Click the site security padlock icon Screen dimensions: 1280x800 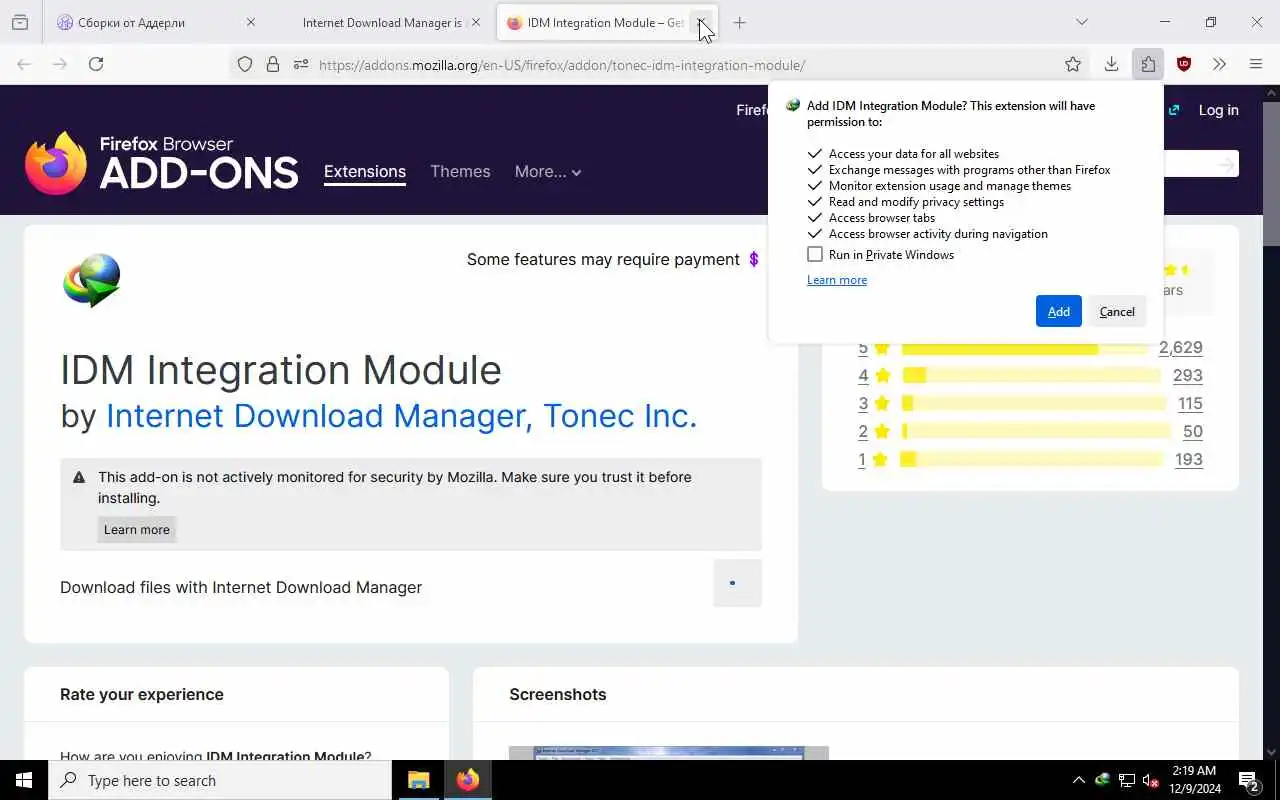[x=272, y=65]
